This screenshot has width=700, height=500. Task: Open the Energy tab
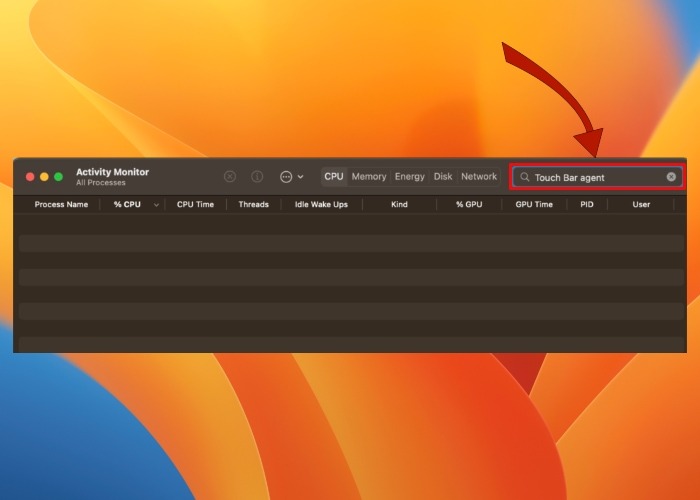point(410,177)
